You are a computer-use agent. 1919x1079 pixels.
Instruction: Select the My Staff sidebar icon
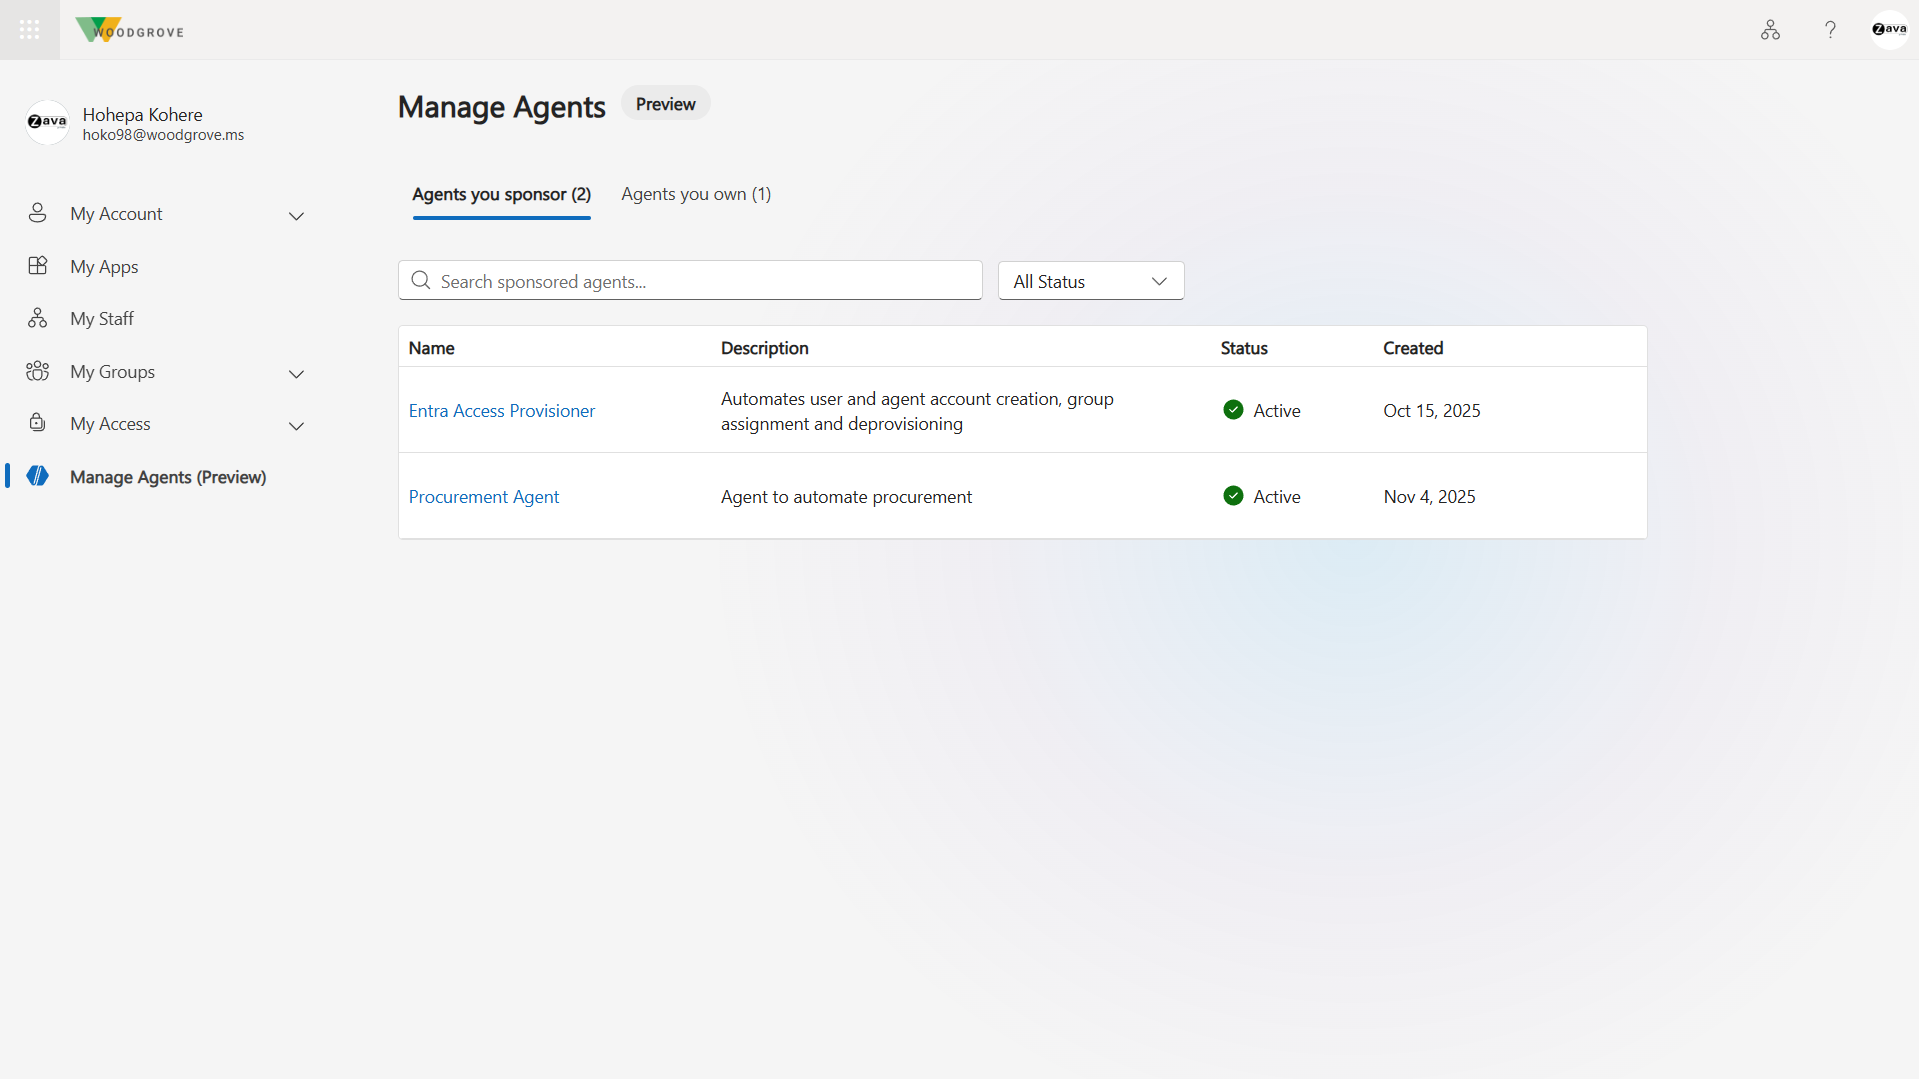[37, 318]
